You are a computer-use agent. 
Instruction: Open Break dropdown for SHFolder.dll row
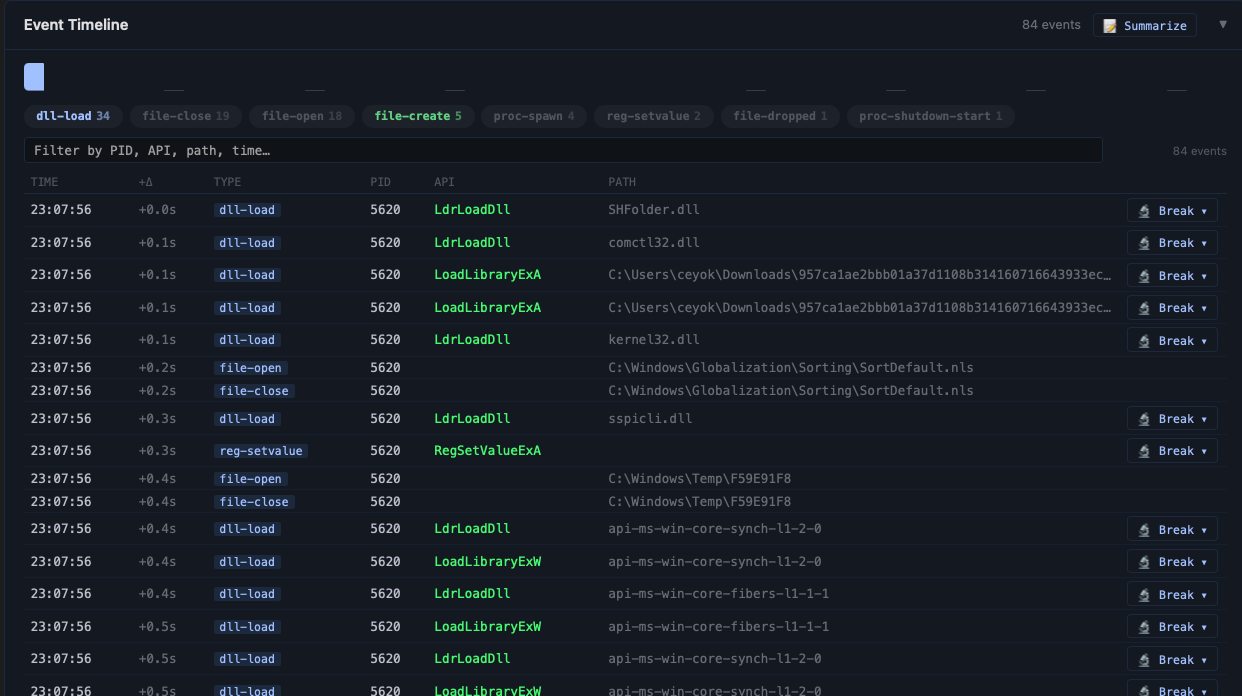(x=1172, y=211)
